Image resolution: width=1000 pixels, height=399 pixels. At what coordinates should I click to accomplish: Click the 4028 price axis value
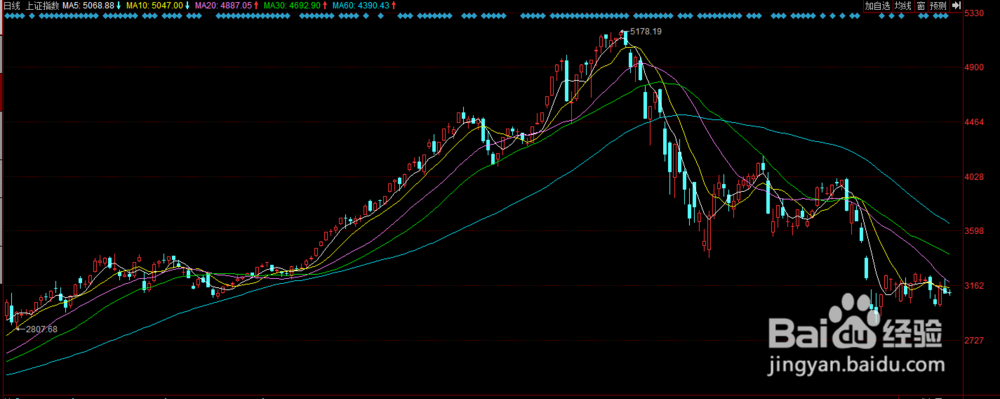(973, 177)
